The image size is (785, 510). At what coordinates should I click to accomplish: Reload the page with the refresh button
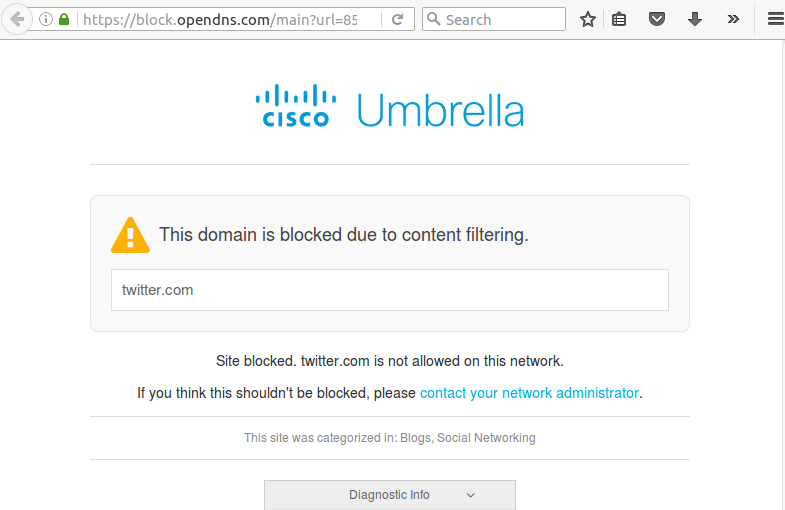click(x=397, y=19)
